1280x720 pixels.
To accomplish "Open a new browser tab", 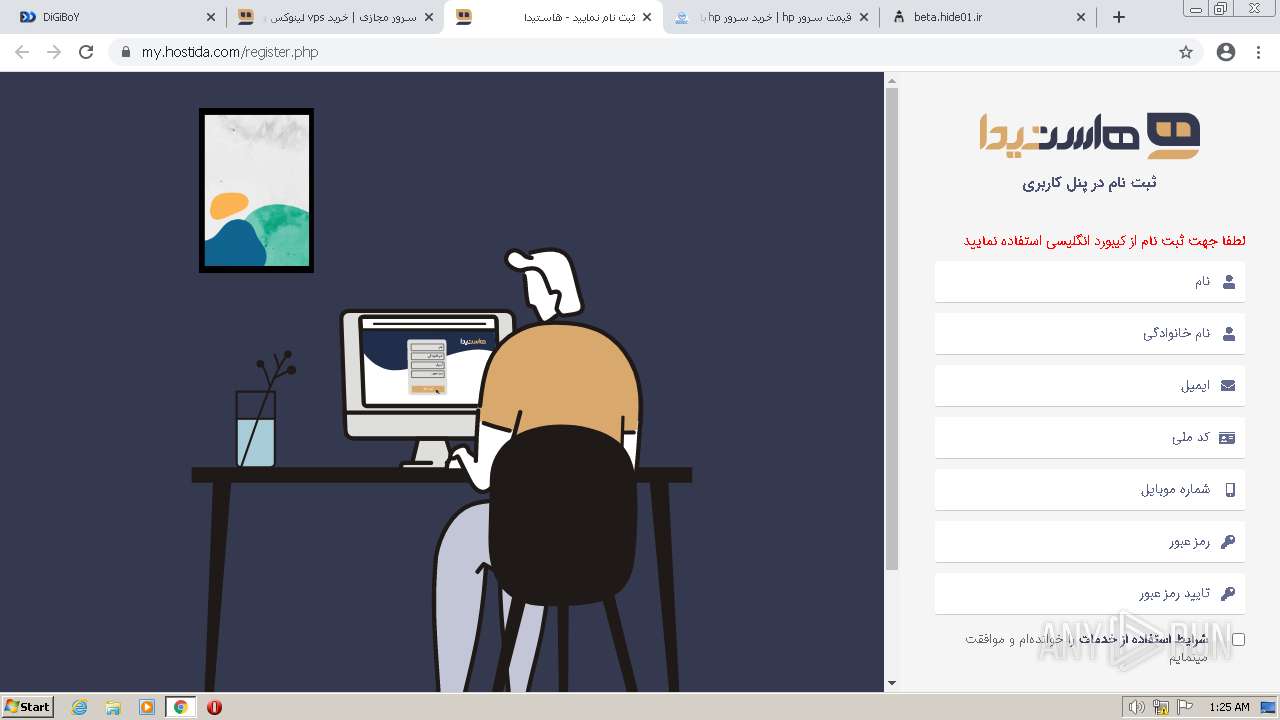I will point(1119,17).
